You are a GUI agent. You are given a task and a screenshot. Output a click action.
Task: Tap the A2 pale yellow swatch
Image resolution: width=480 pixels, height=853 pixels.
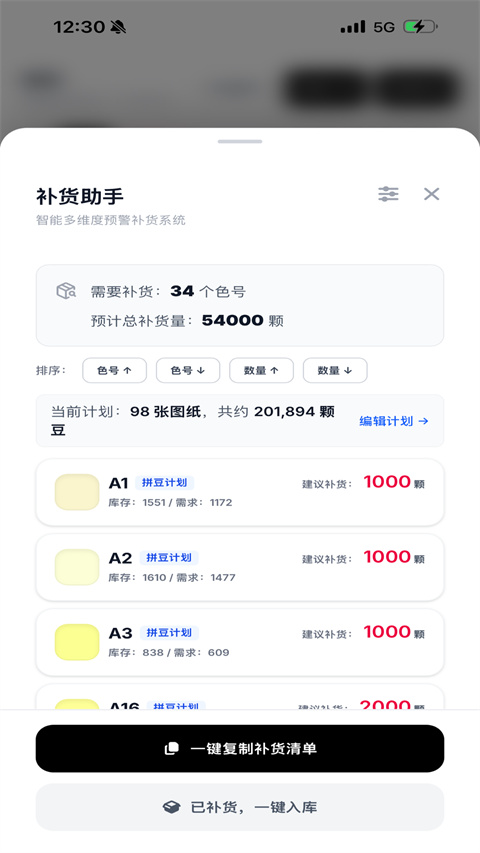[x=77, y=567]
